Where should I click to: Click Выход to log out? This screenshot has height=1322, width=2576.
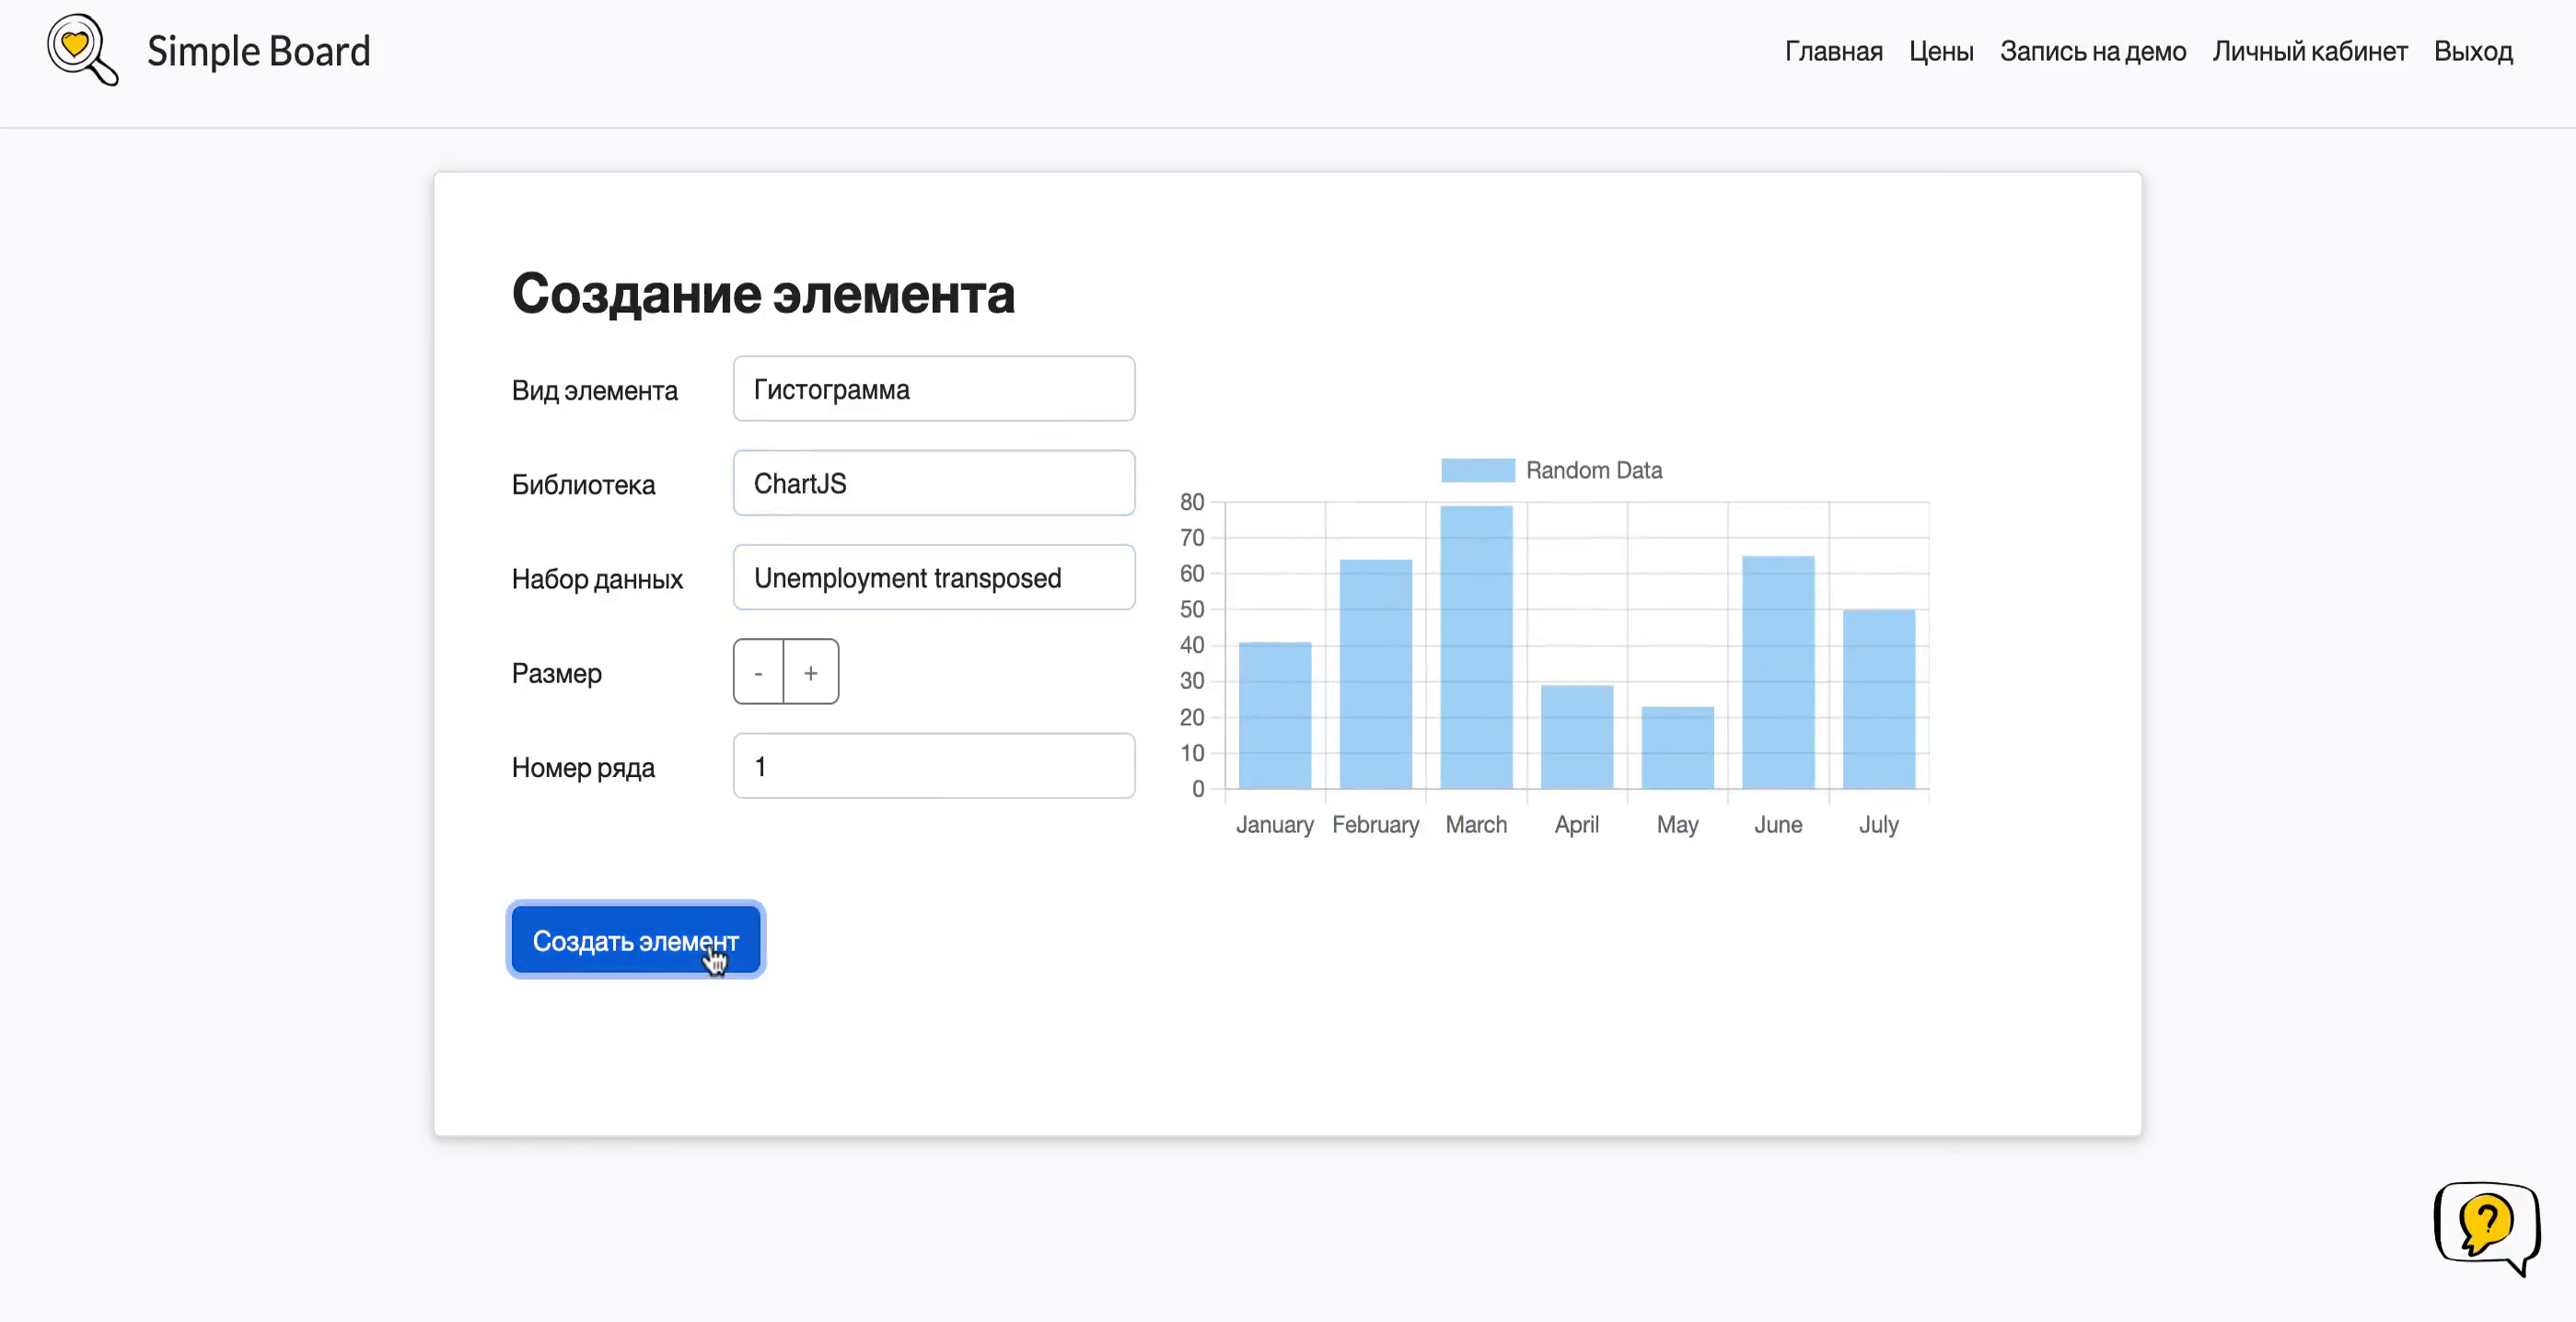[x=2473, y=51]
